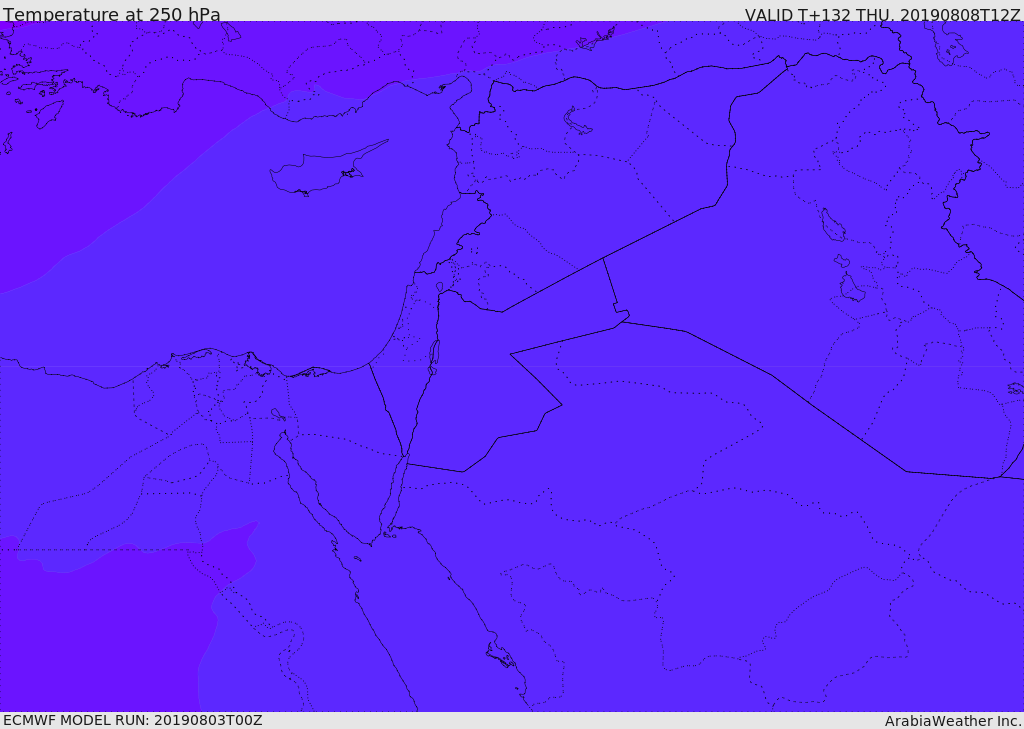Click the 'ArabiaWeather Inc' credit text
The width and height of the screenshot is (1024, 729).
click(952, 721)
